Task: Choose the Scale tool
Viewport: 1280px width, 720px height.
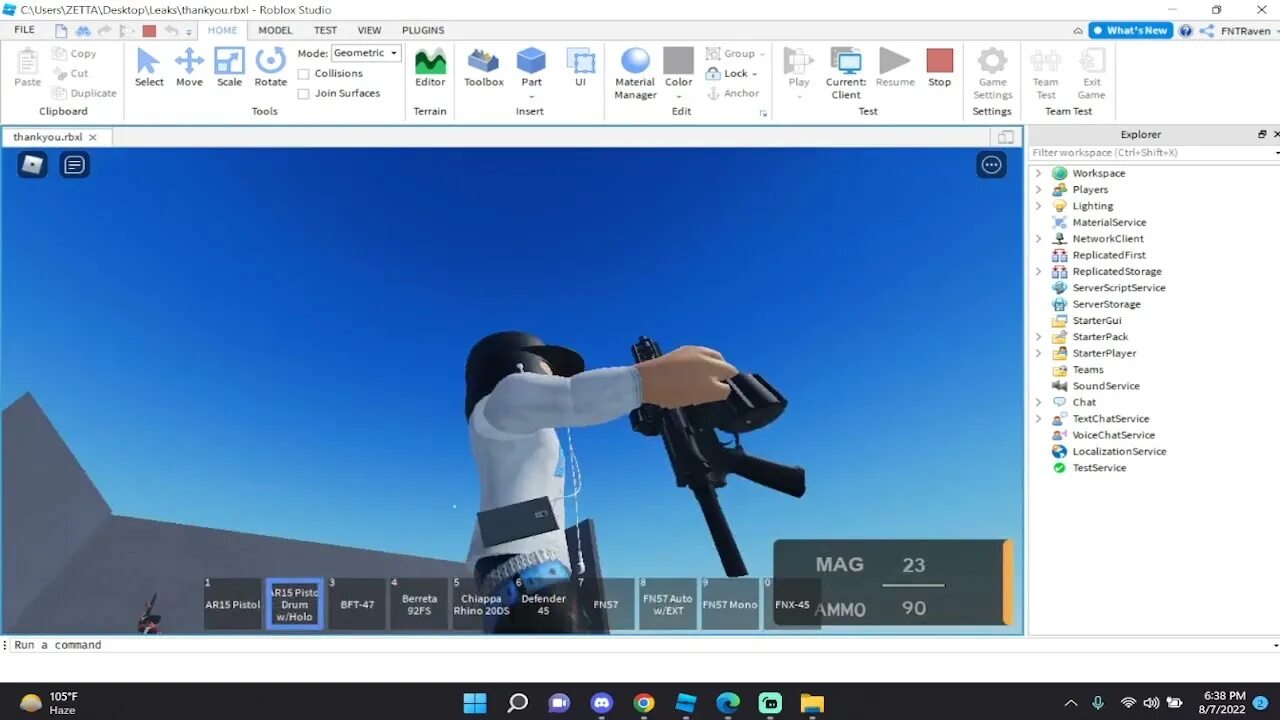Action: tap(229, 67)
